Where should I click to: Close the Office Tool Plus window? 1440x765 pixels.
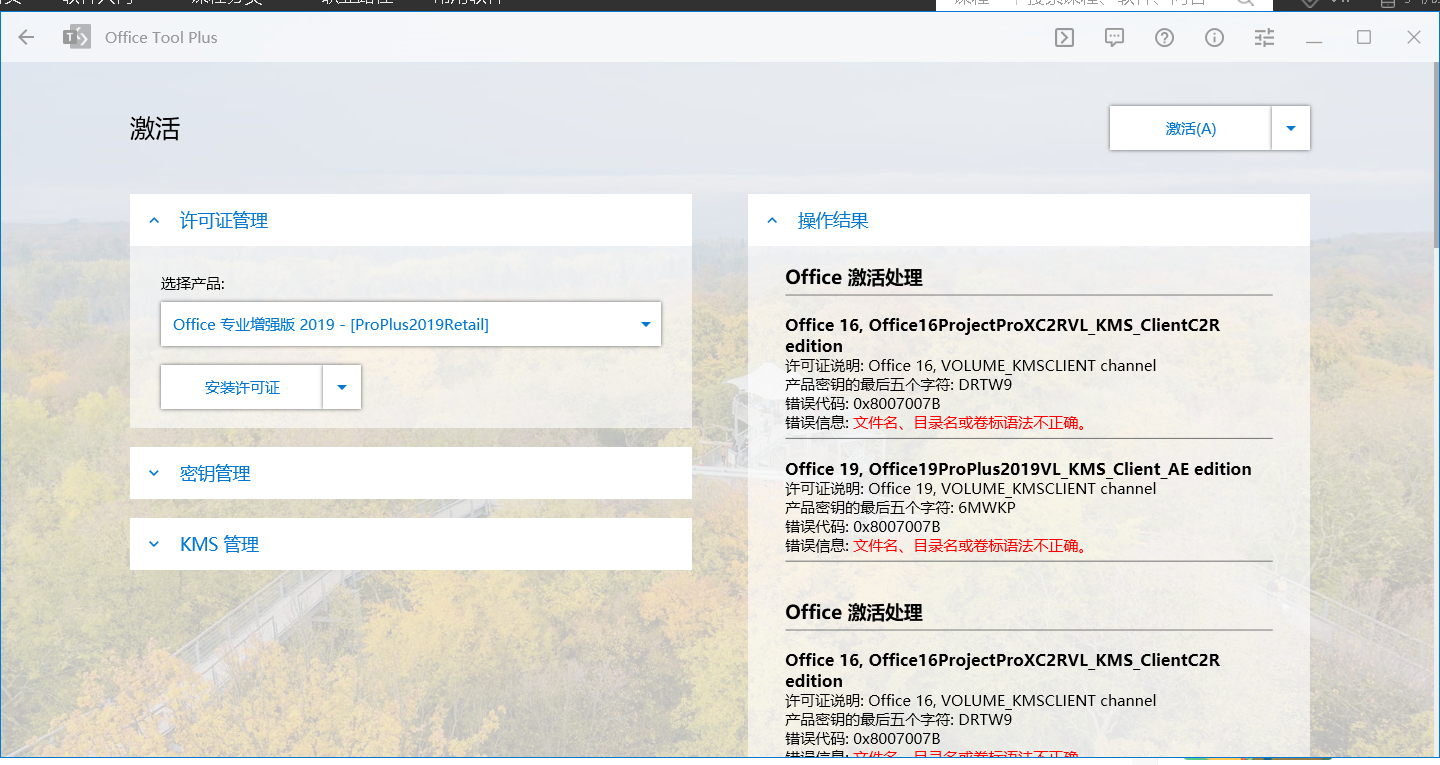coord(1414,37)
